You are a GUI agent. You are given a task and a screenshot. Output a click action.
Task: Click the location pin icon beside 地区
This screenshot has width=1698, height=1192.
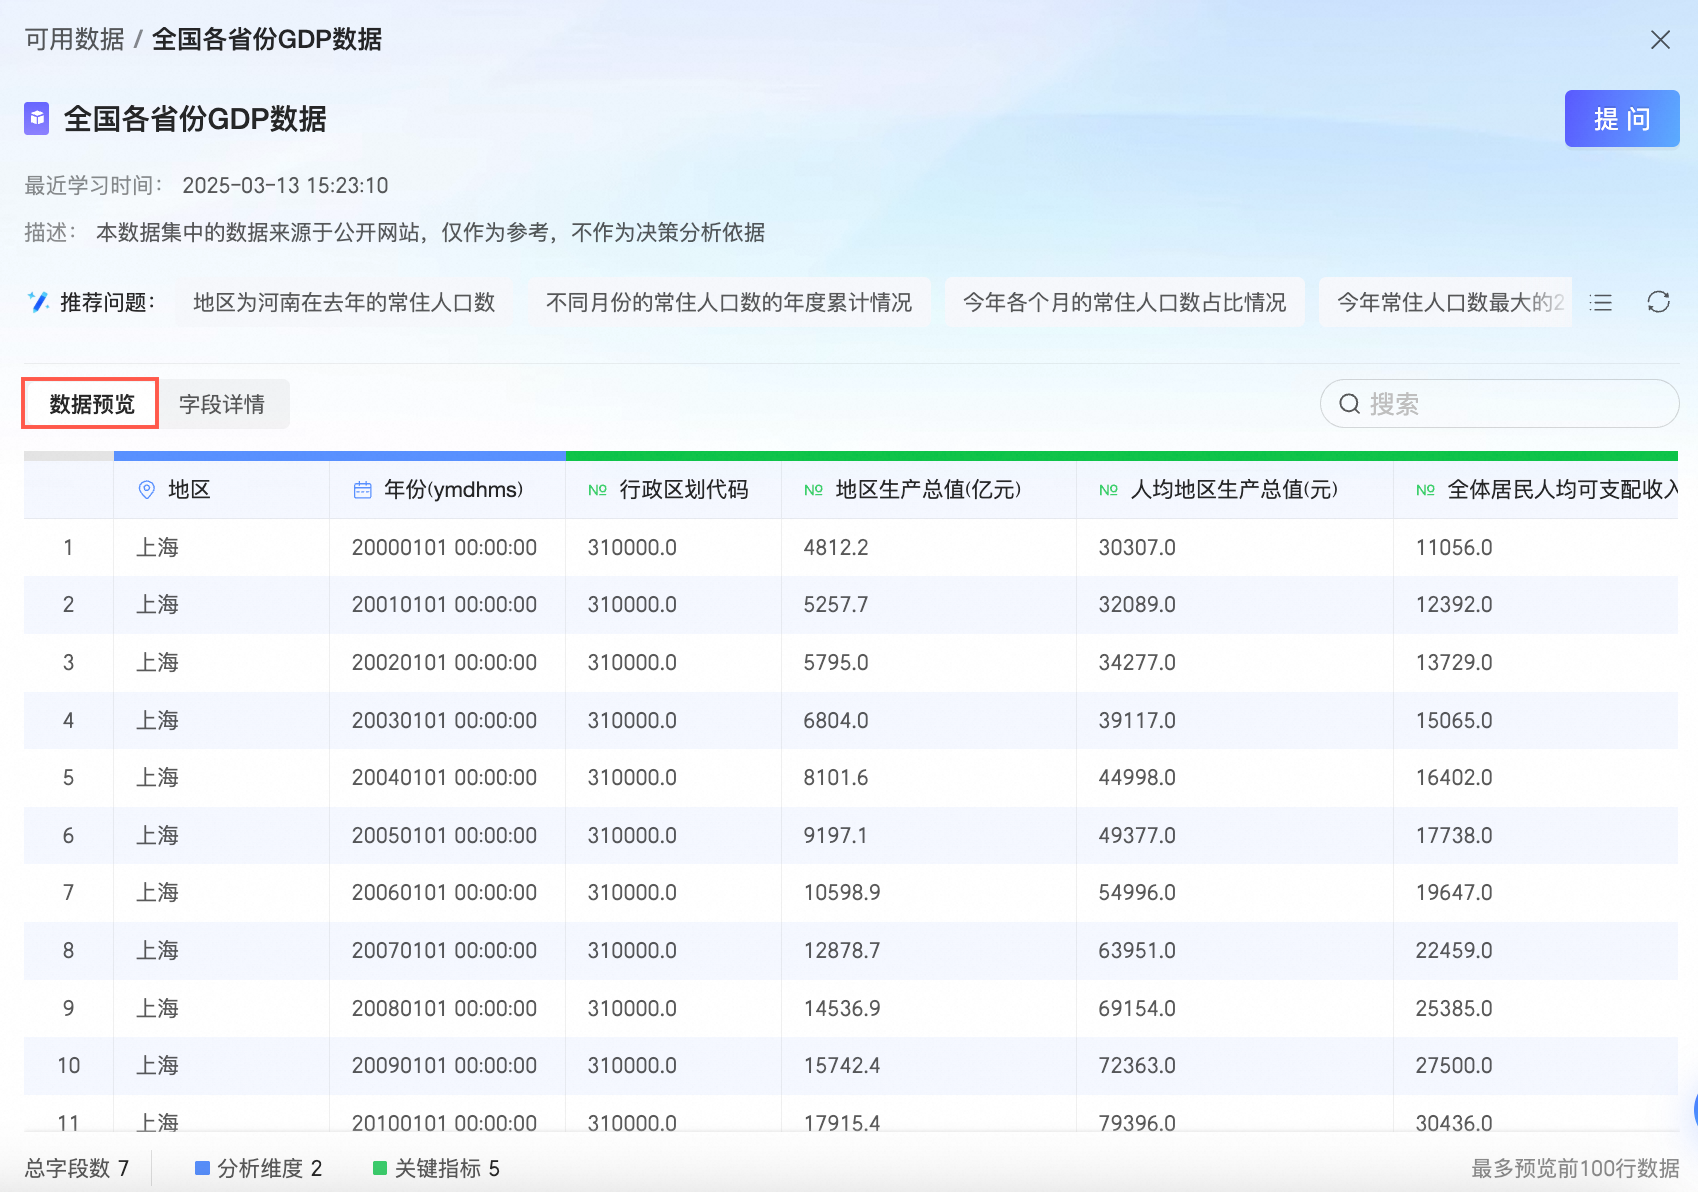point(147,490)
